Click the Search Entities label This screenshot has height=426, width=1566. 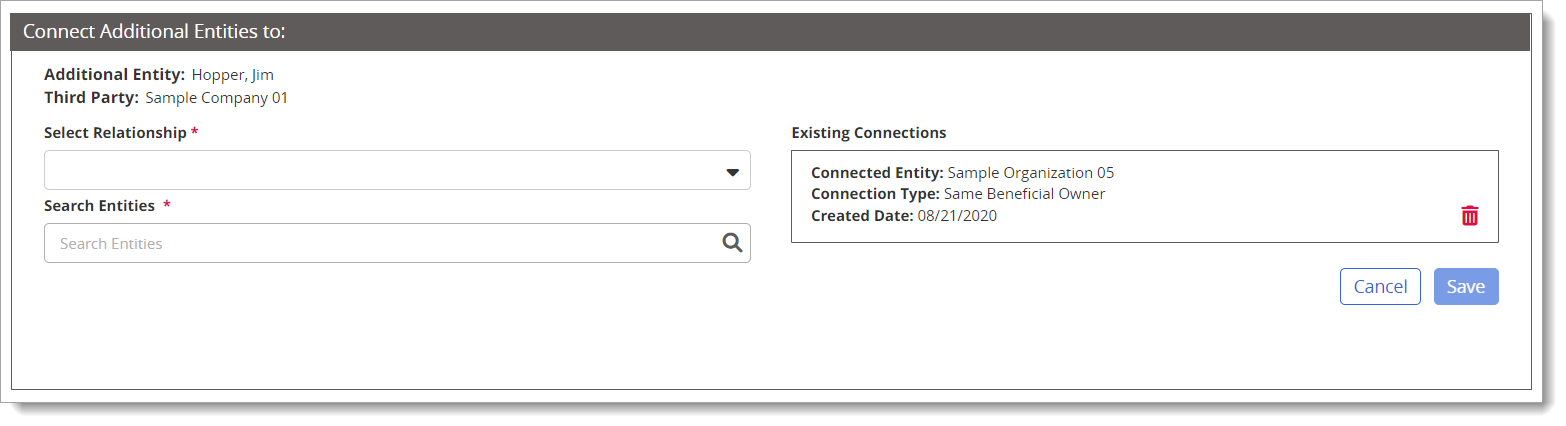pyautogui.click(x=99, y=205)
